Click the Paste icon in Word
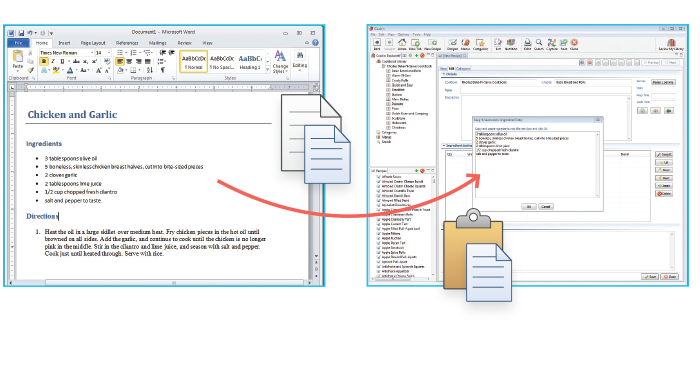 [x=18, y=56]
